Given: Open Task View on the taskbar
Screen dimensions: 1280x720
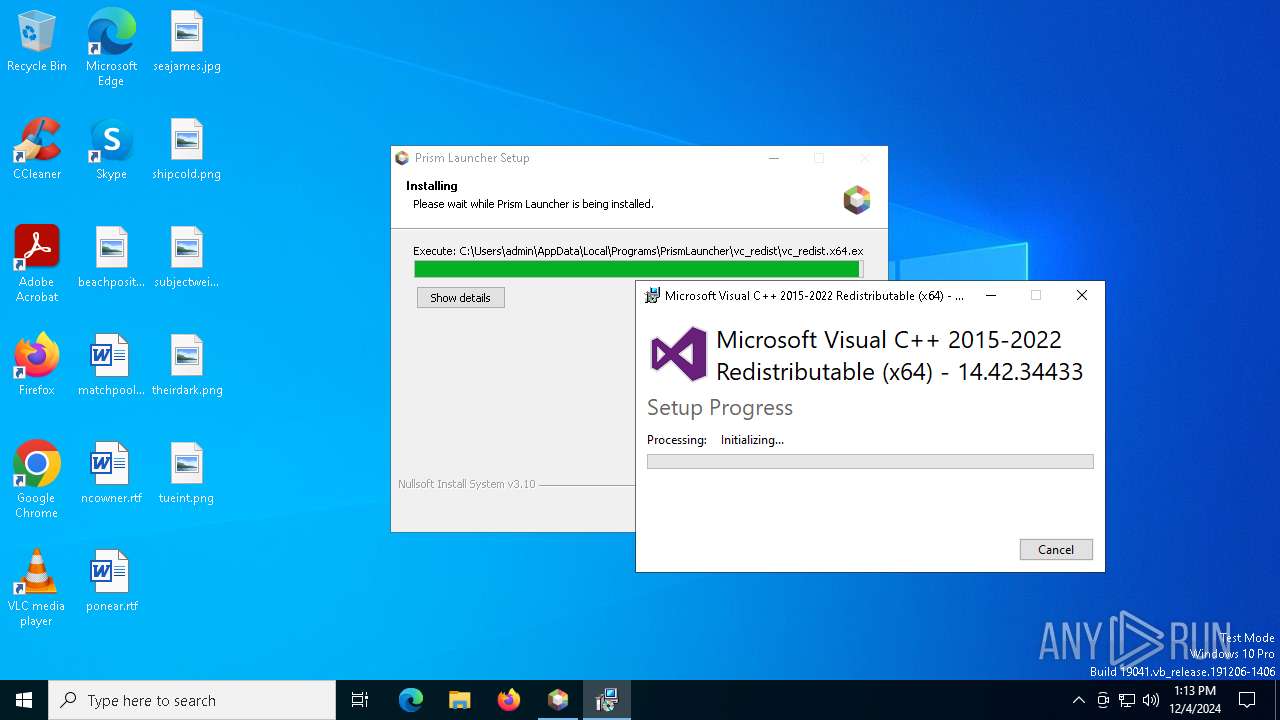Looking at the screenshot, I should point(360,700).
